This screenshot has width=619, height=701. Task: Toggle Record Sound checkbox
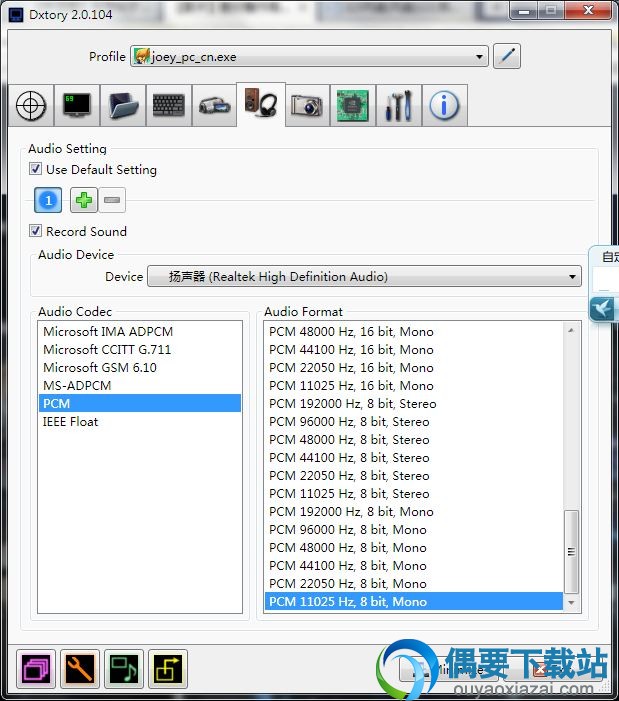[35, 231]
